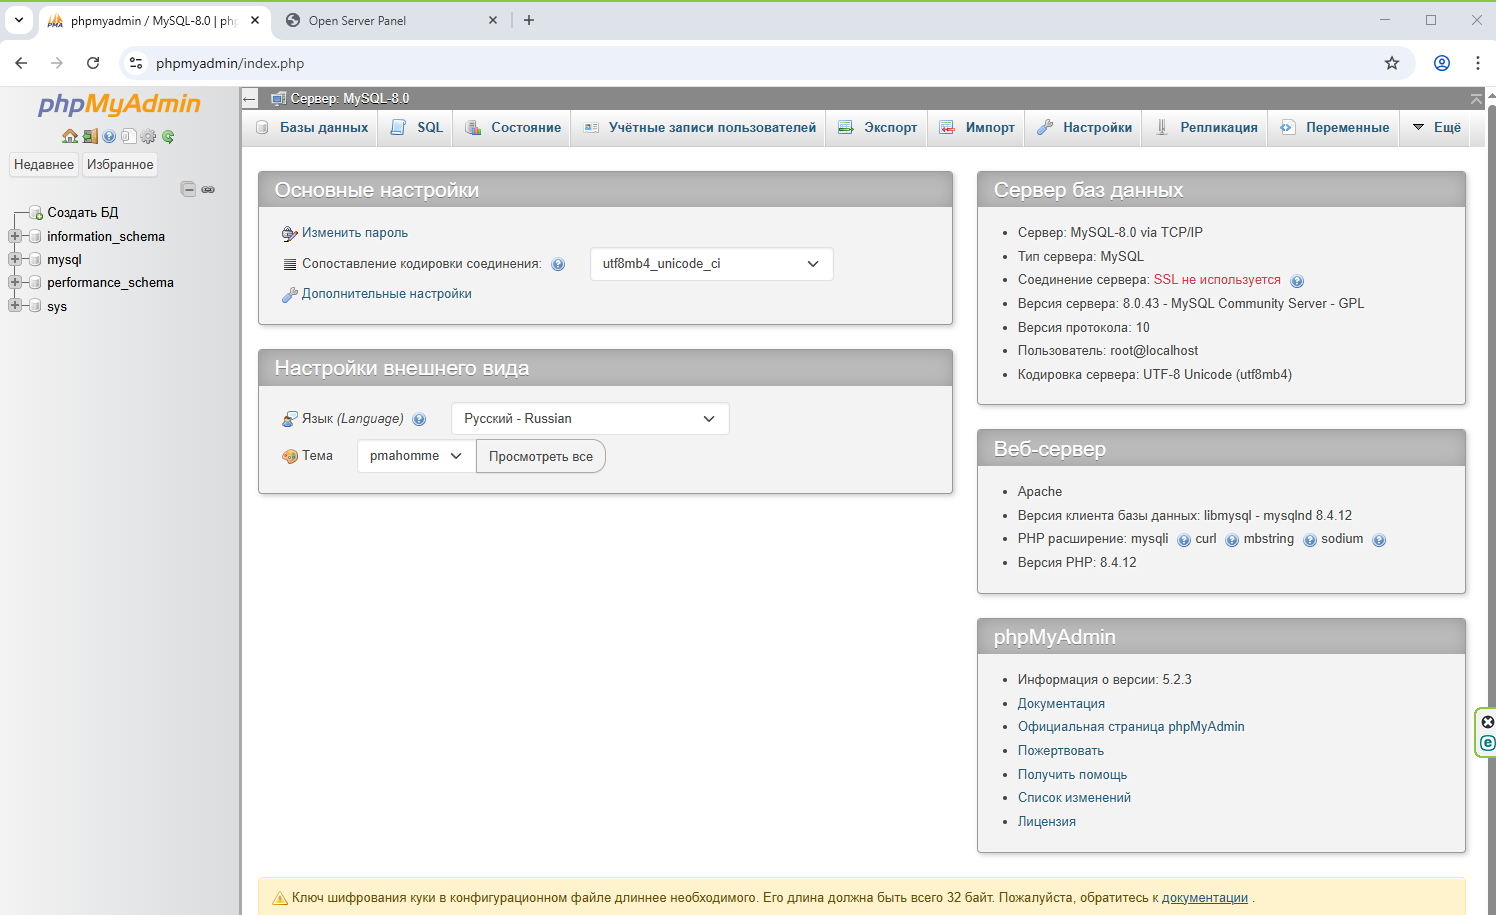The width and height of the screenshot is (1496, 915).
Task: Click the information_schema database cylinder icon
Action: (x=36, y=236)
